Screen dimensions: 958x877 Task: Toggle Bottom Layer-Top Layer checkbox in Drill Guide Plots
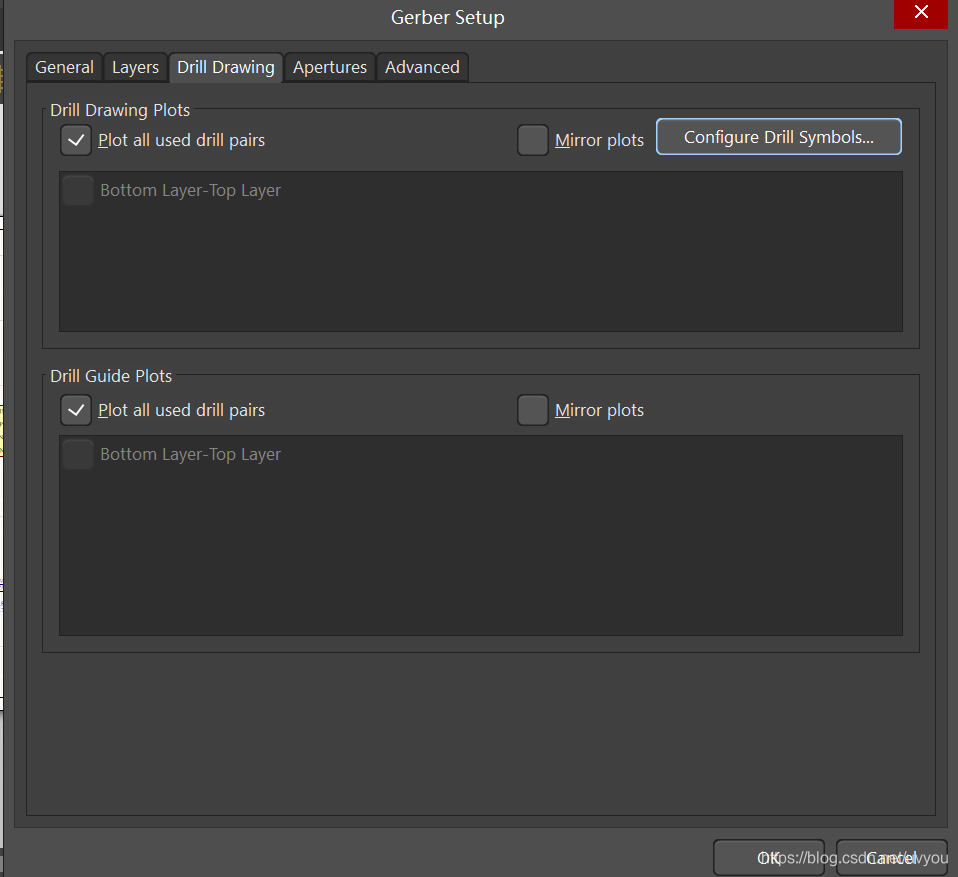tap(78, 454)
